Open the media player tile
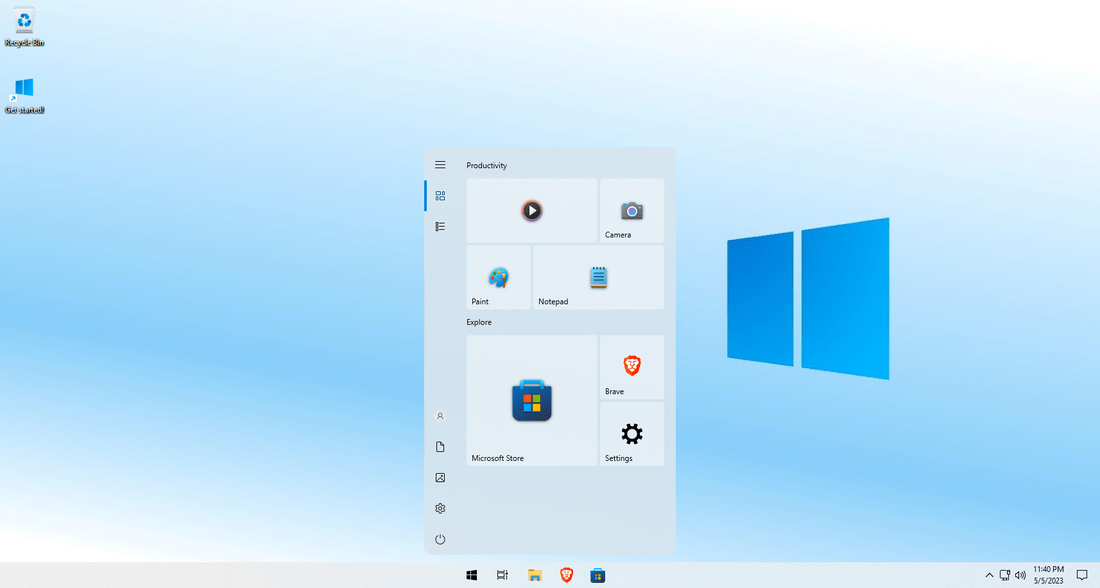The height and width of the screenshot is (588, 1100). (x=532, y=211)
